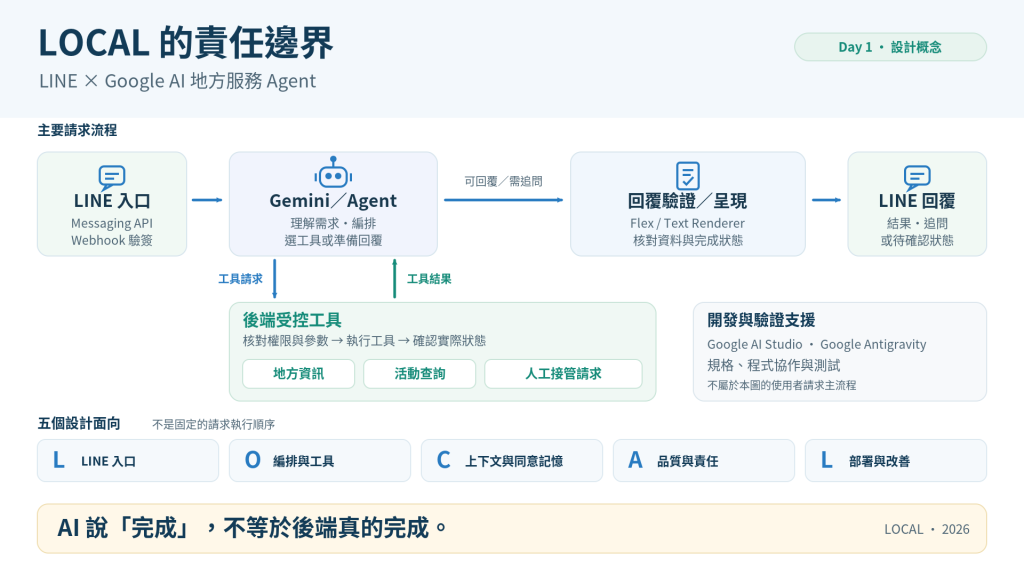
Task: Click the robot icon above Gemini／Agent
Action: click(x=333, y=172)
